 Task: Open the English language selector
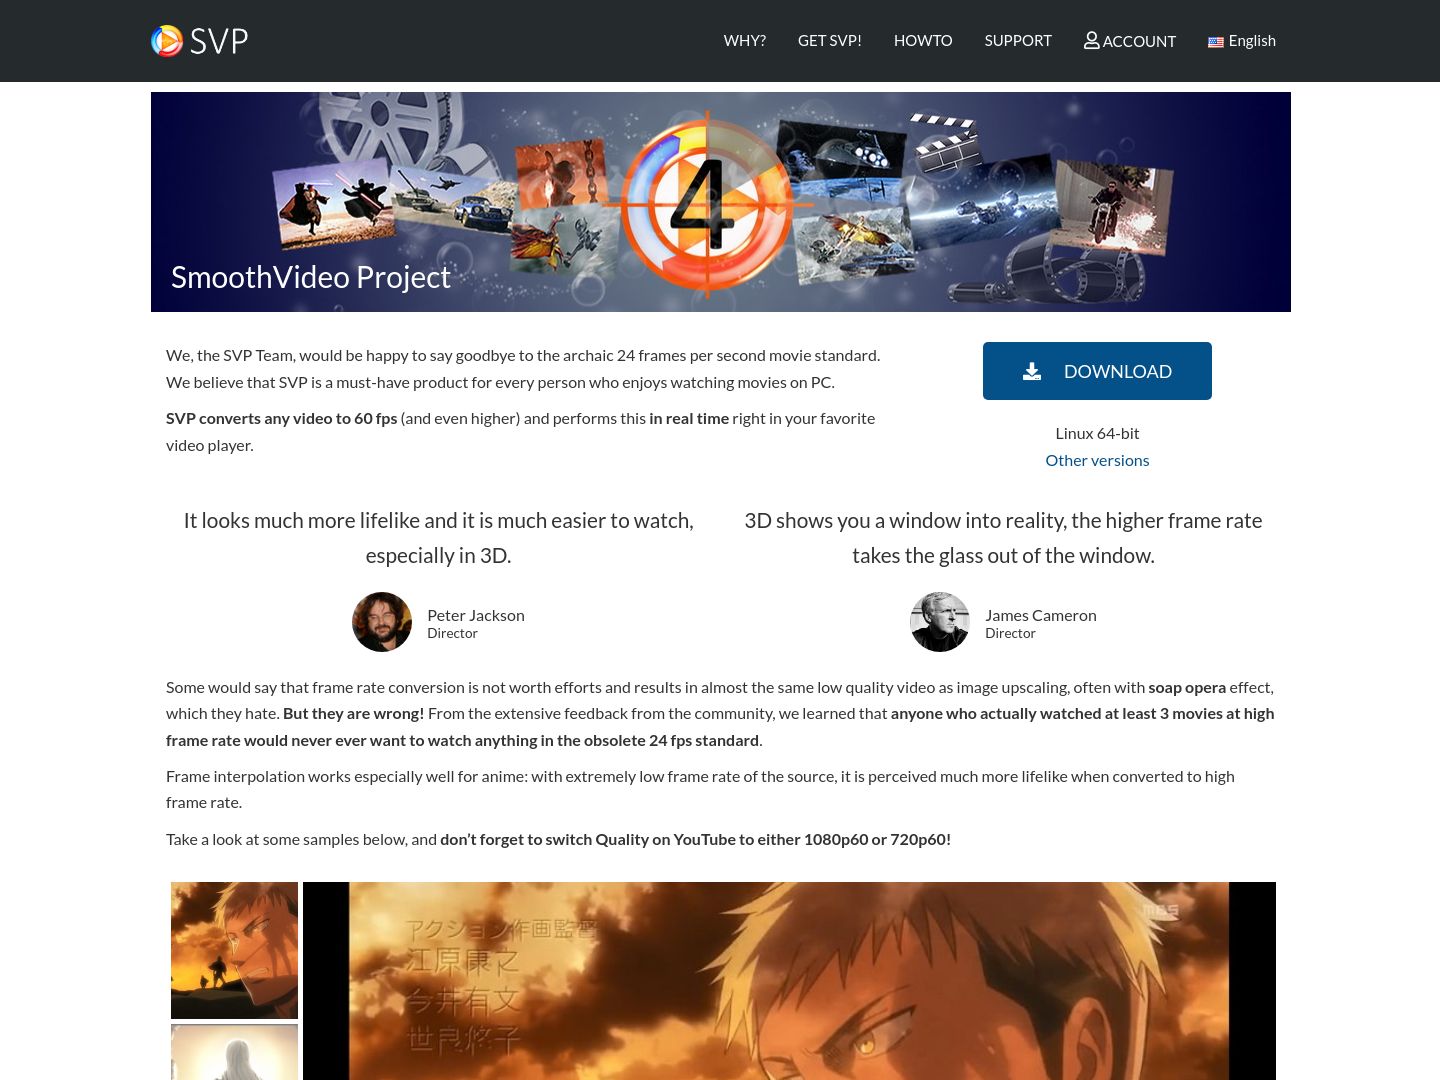pyautogui.click(x=1242, y=41)
